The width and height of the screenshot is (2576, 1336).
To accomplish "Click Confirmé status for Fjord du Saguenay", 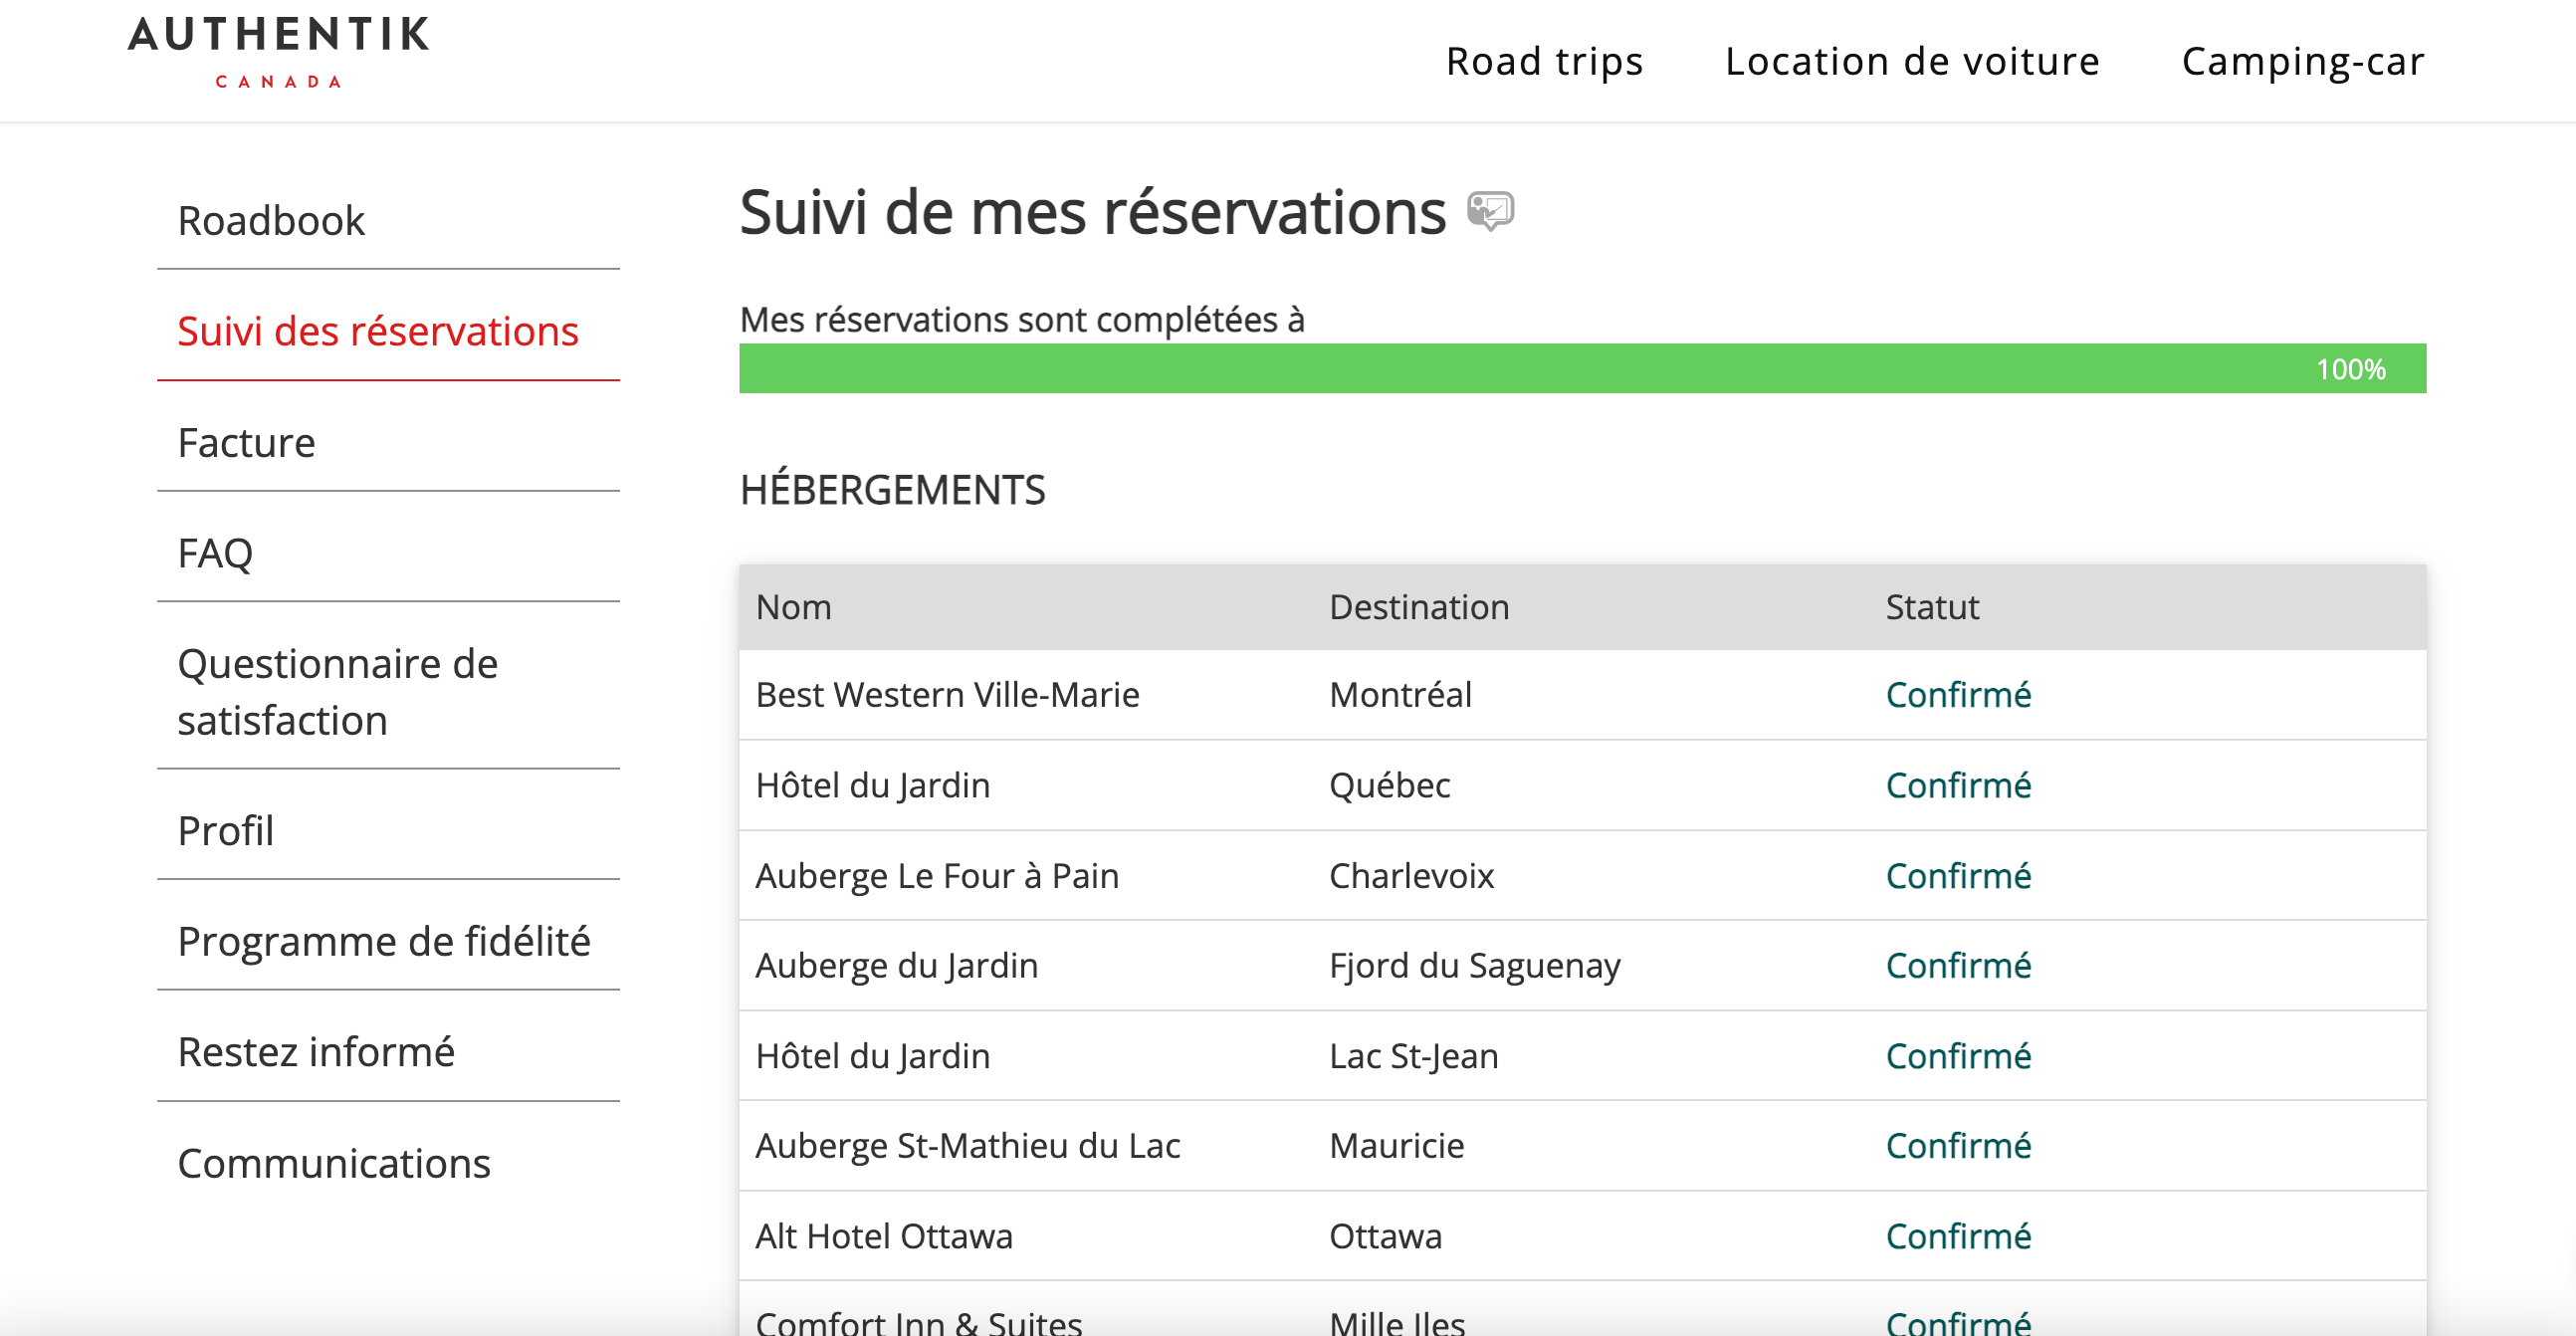I will 1958,965.
